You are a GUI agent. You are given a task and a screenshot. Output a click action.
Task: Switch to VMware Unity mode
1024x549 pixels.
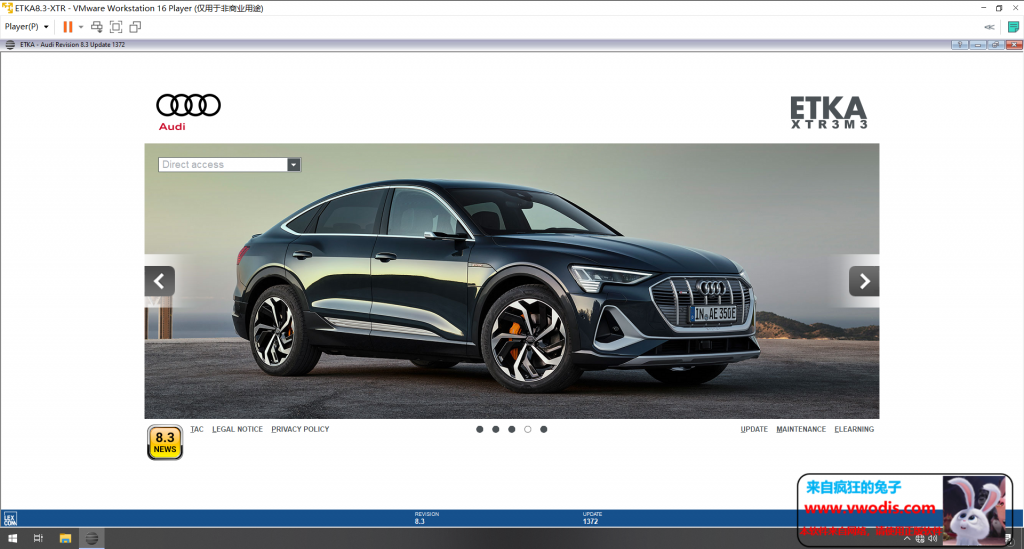click(135, 27)
